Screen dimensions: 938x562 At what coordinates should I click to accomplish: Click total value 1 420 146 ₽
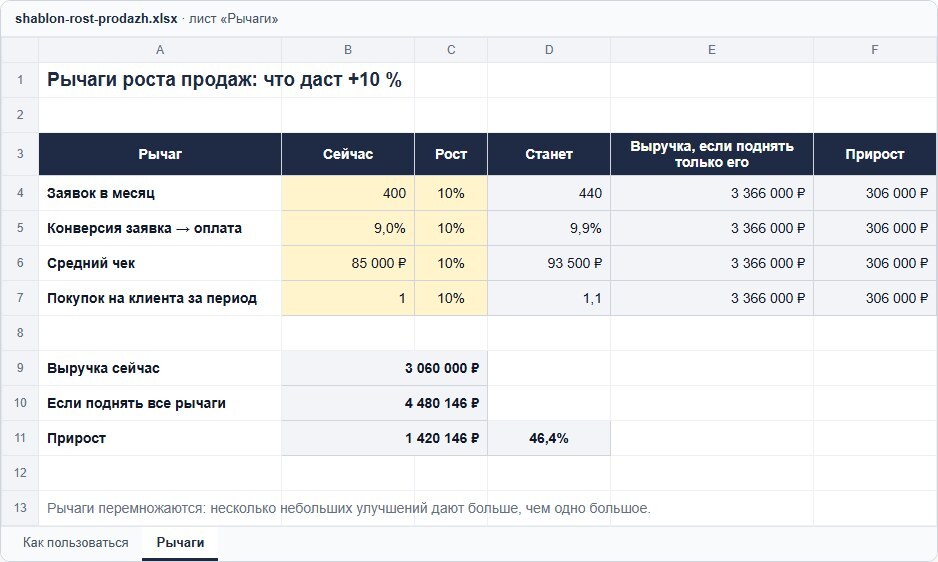click(384, 438)
